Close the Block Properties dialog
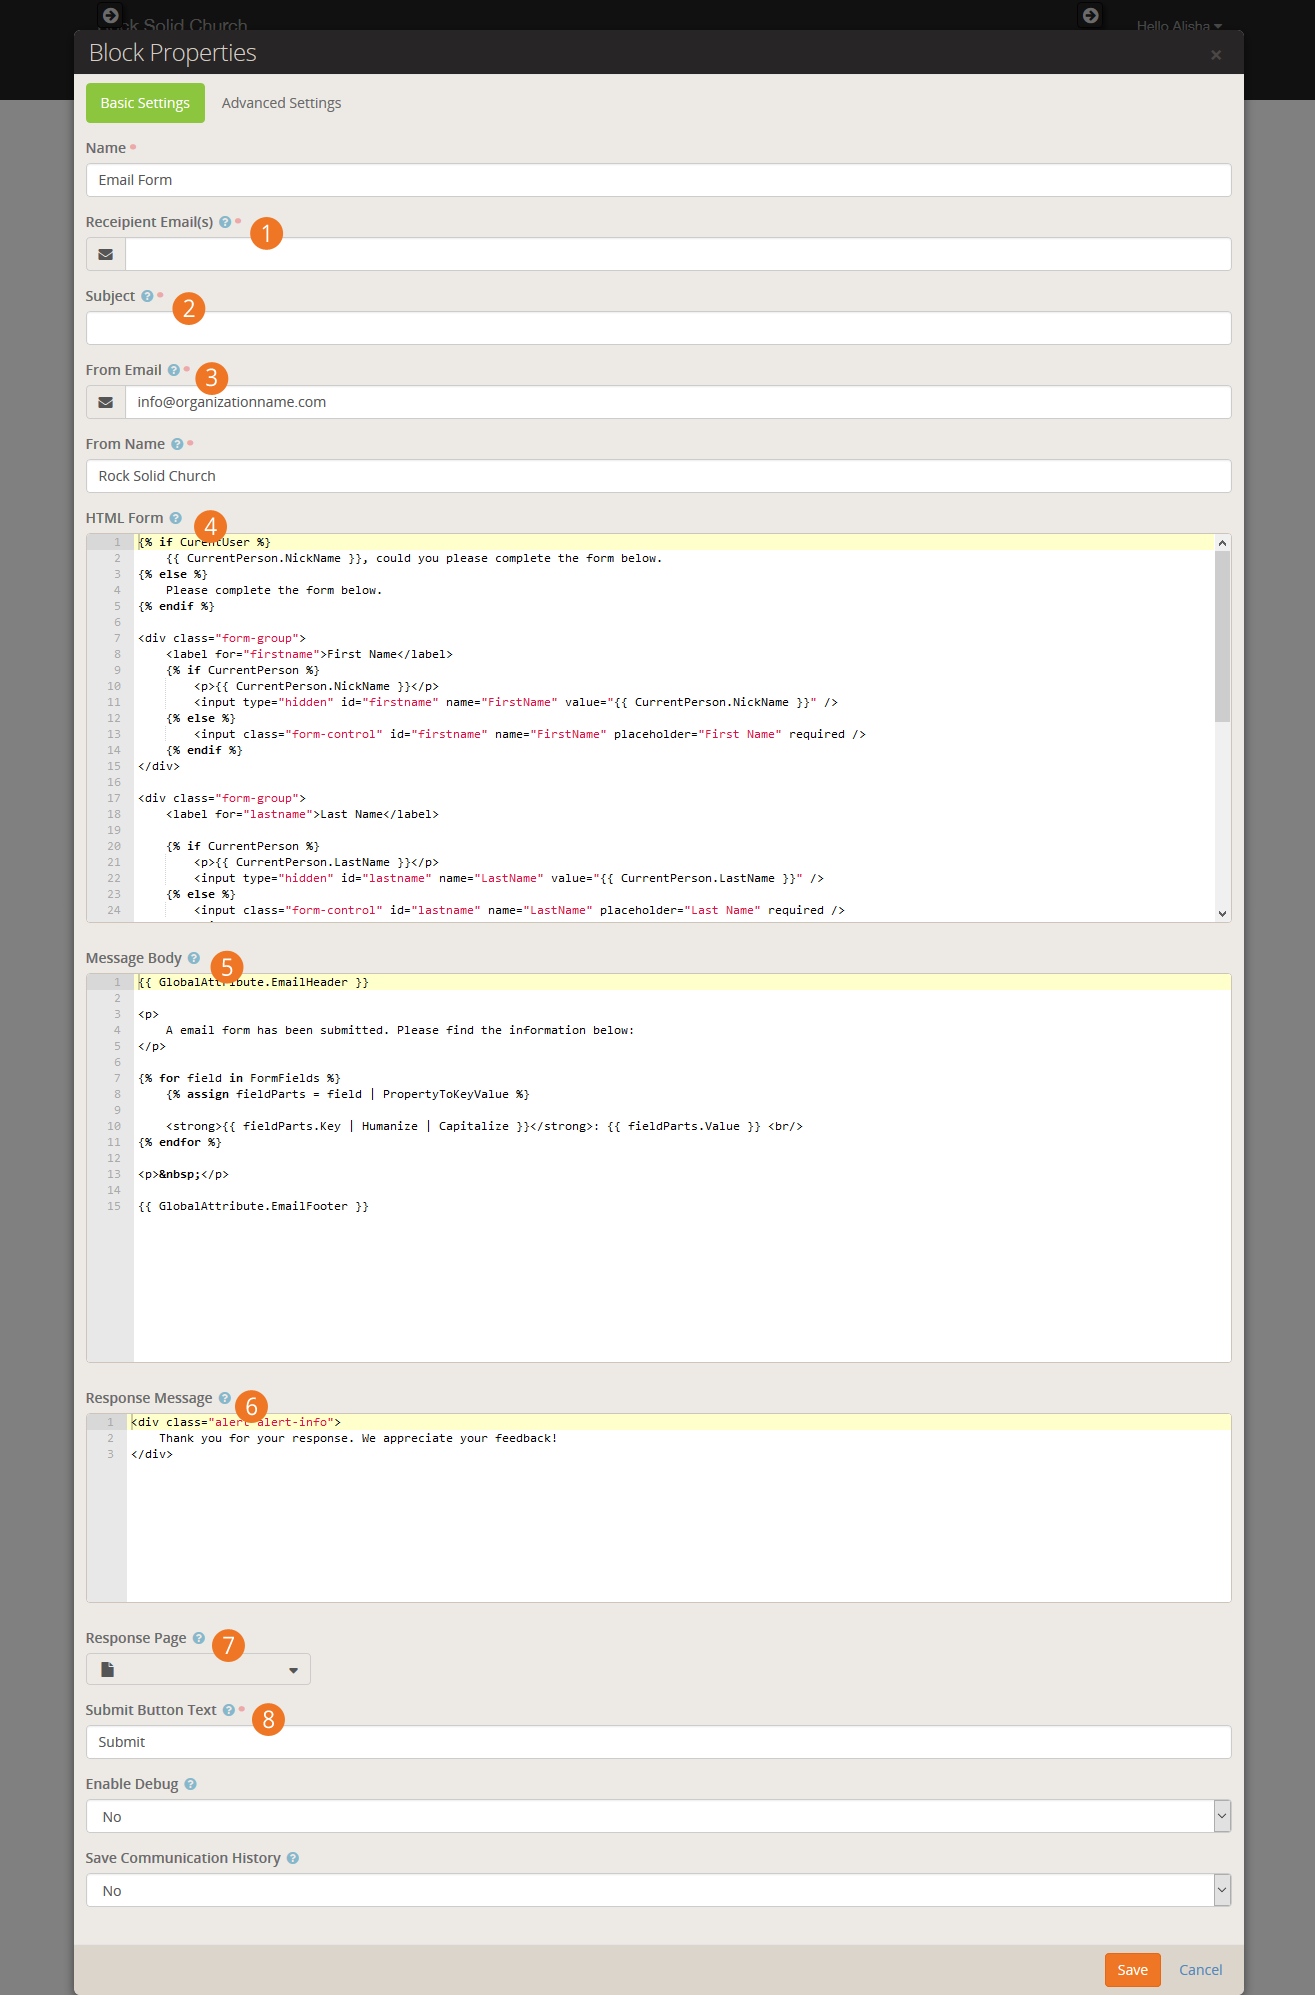This screenshot has width=1315, height=1995. (x=1216, y=55)
